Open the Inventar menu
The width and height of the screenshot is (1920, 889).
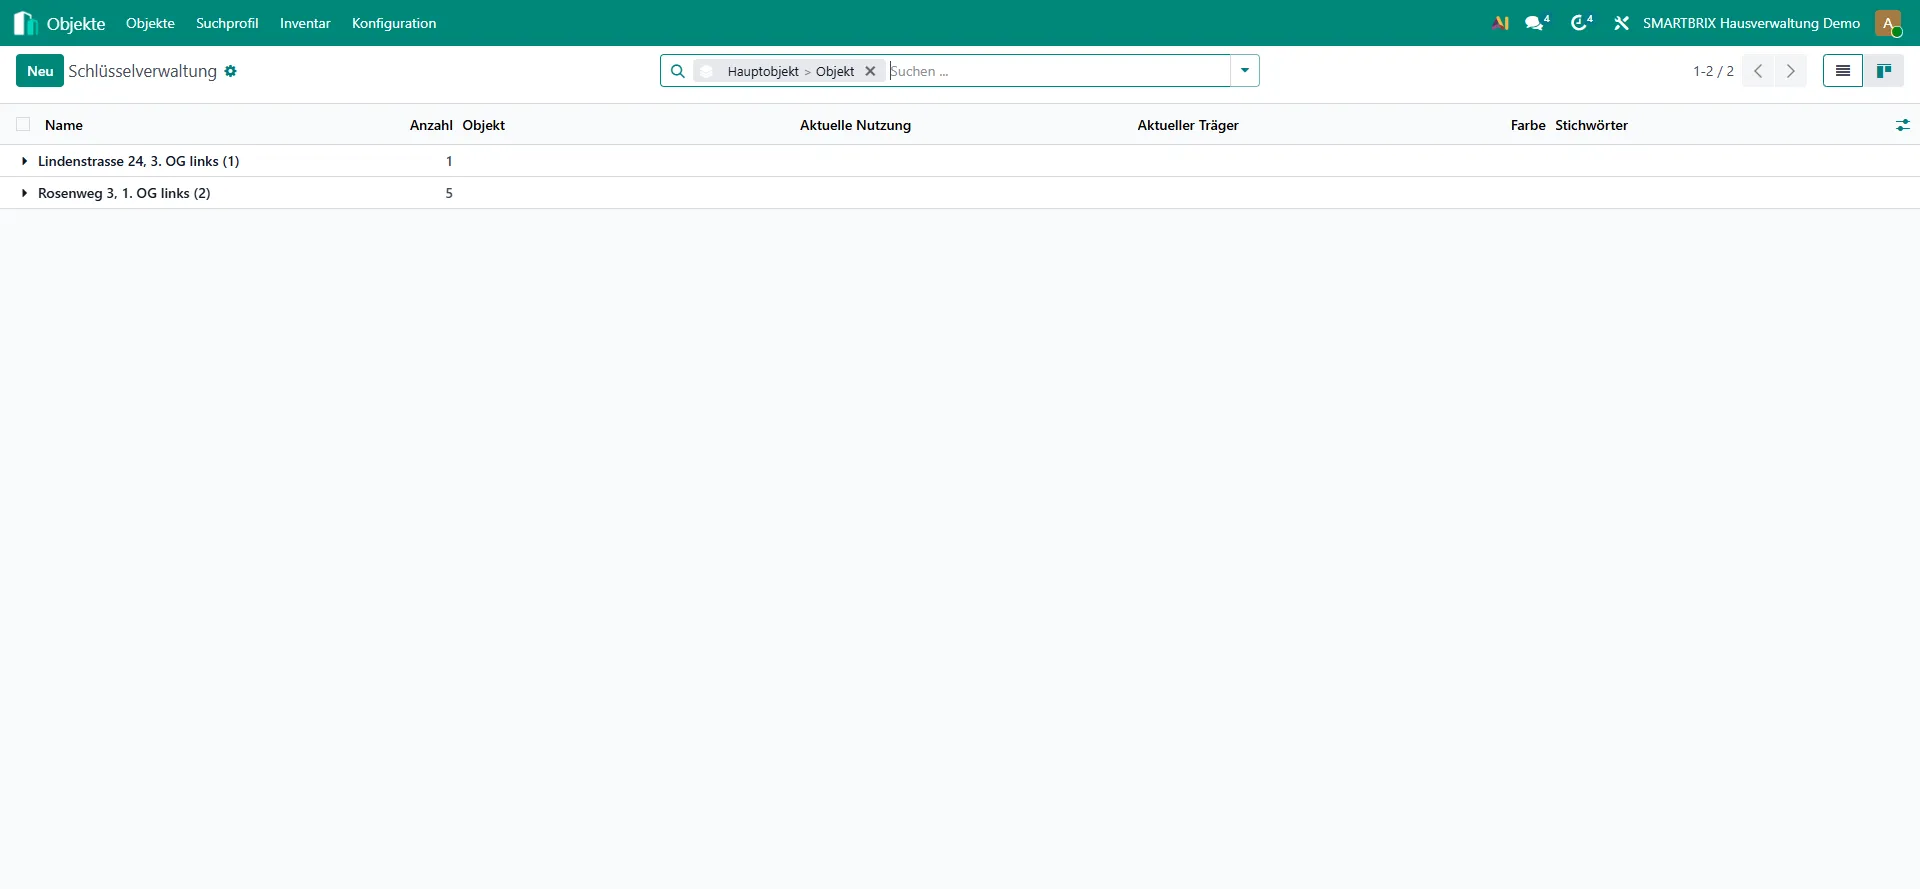click(x=305, y=23)
